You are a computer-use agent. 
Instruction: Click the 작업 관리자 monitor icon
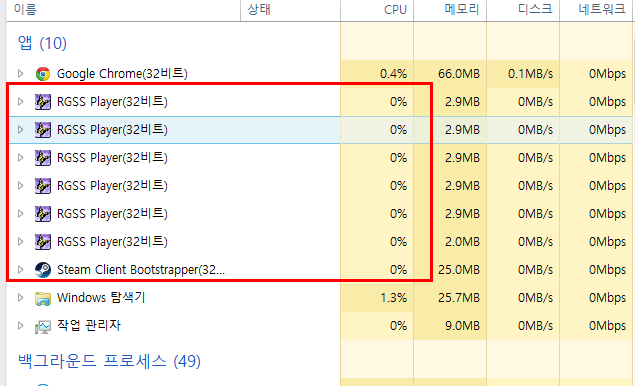(43, 326)
